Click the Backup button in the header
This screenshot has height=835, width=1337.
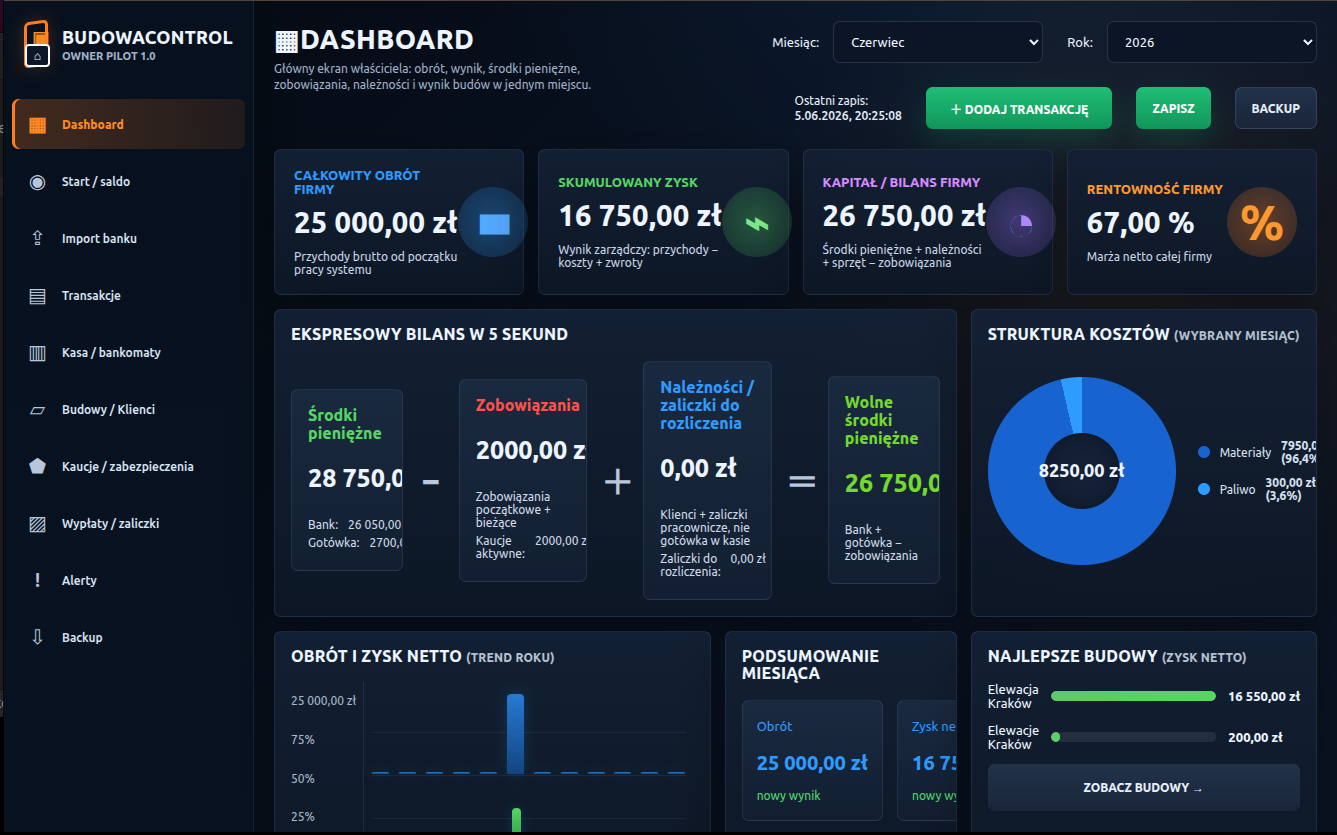(1275, 109)
